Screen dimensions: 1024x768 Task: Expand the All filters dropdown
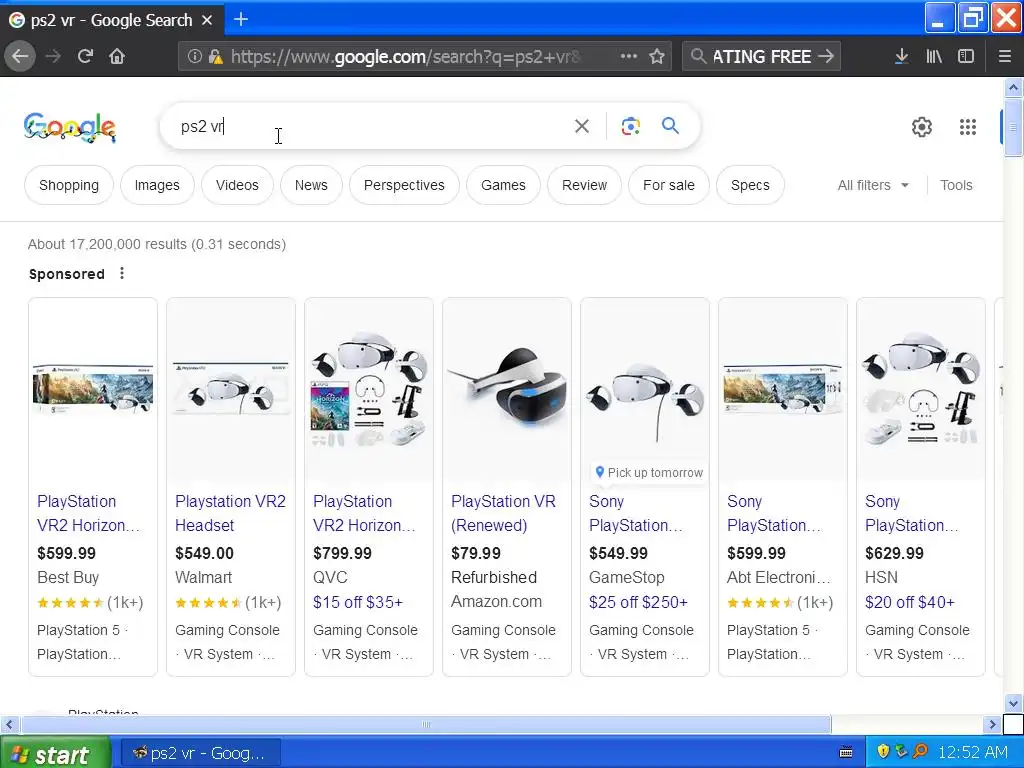pos(873,185)
